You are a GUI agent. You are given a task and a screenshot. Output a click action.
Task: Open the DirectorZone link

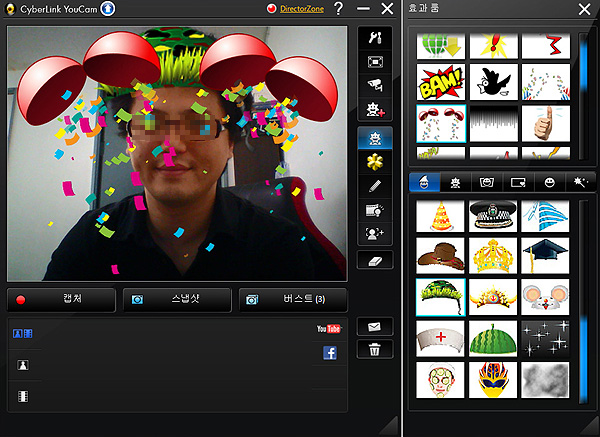pyautogui.click(x=300, y=9)
